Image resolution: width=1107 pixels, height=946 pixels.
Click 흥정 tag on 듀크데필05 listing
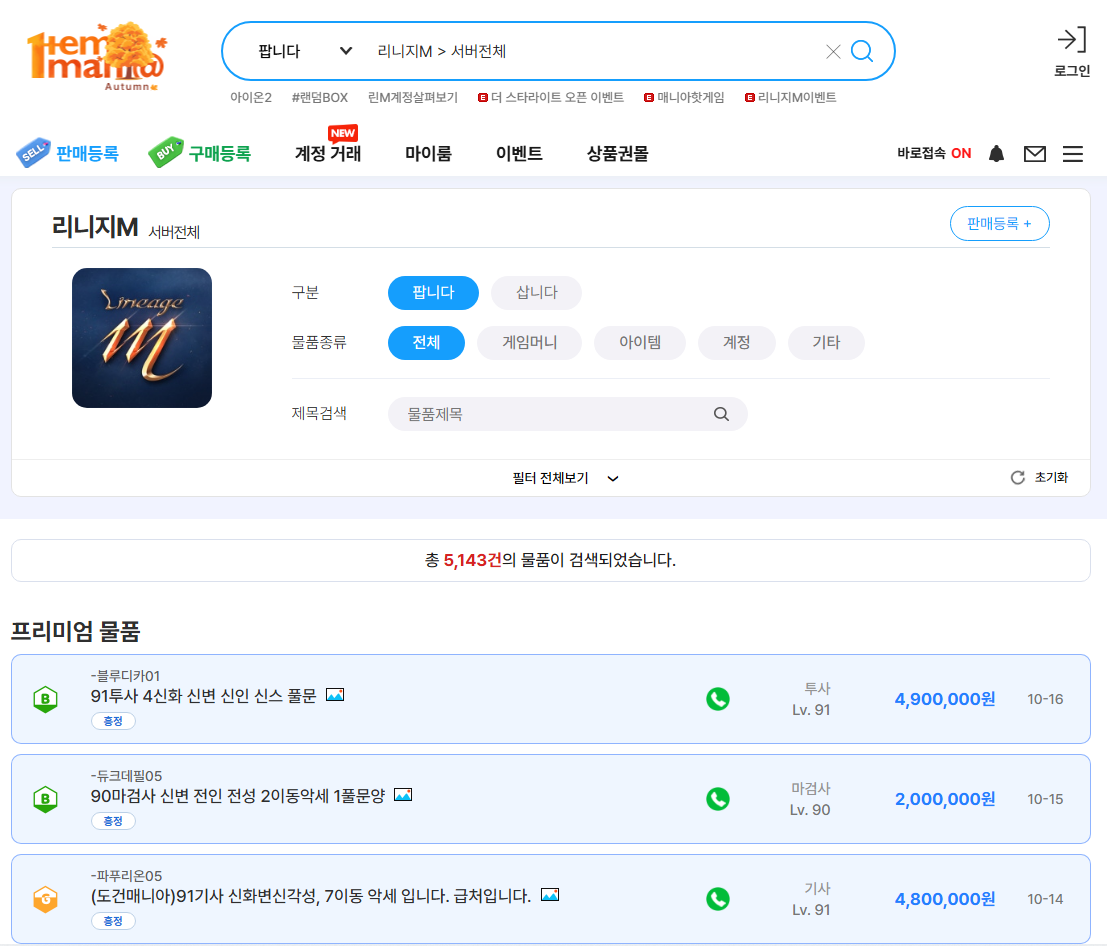point(113,821)
